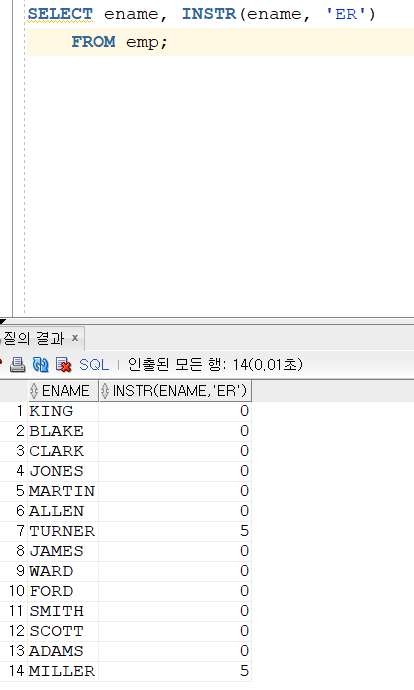Screen dimensions: 414x690
Task: Click the INSTR function name in the editor
Action: (209, 14)
